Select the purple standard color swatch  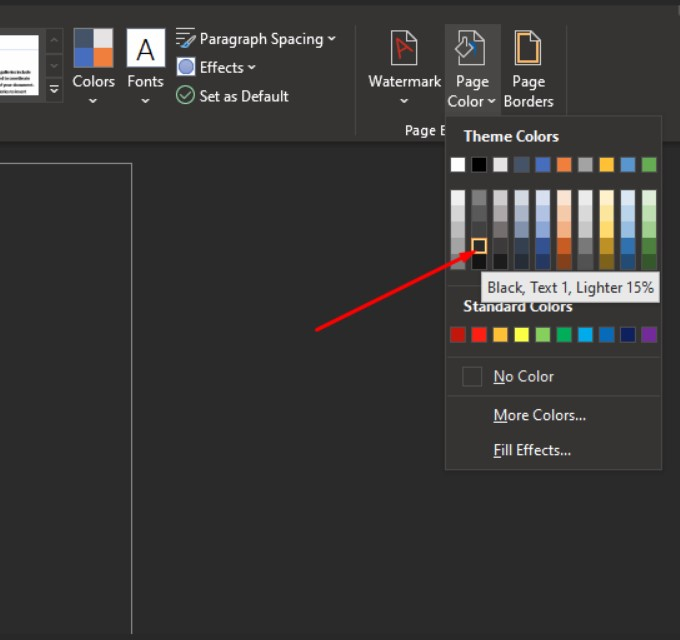click(649, 335)
